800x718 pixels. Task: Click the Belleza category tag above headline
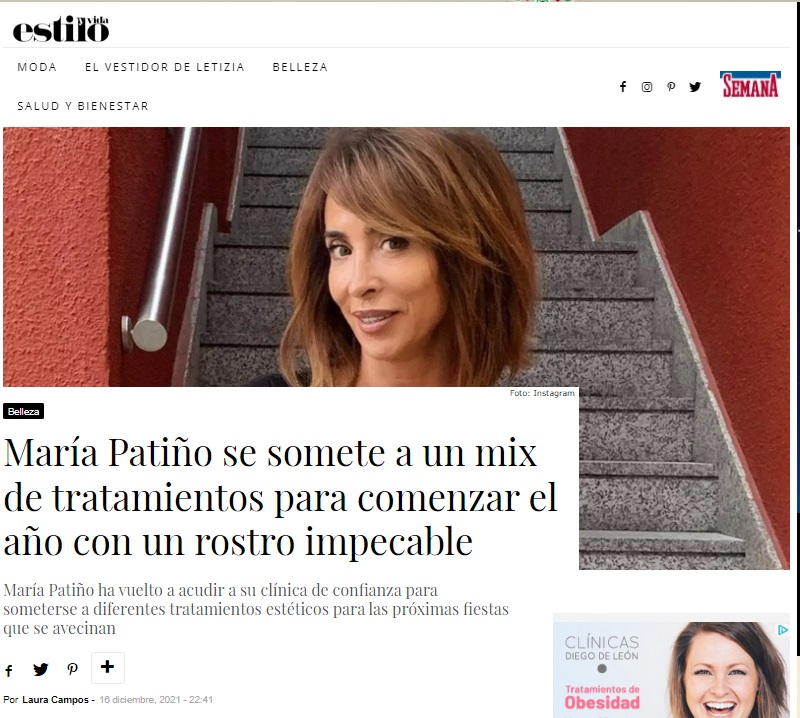[23, 411]
